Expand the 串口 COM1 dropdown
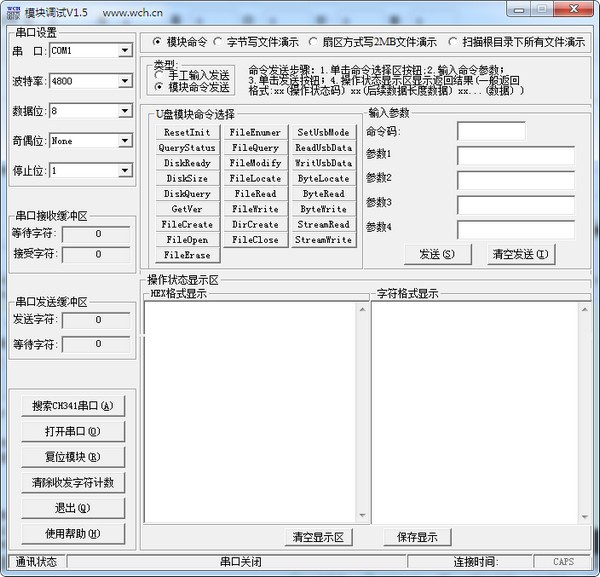 (125, 51)
